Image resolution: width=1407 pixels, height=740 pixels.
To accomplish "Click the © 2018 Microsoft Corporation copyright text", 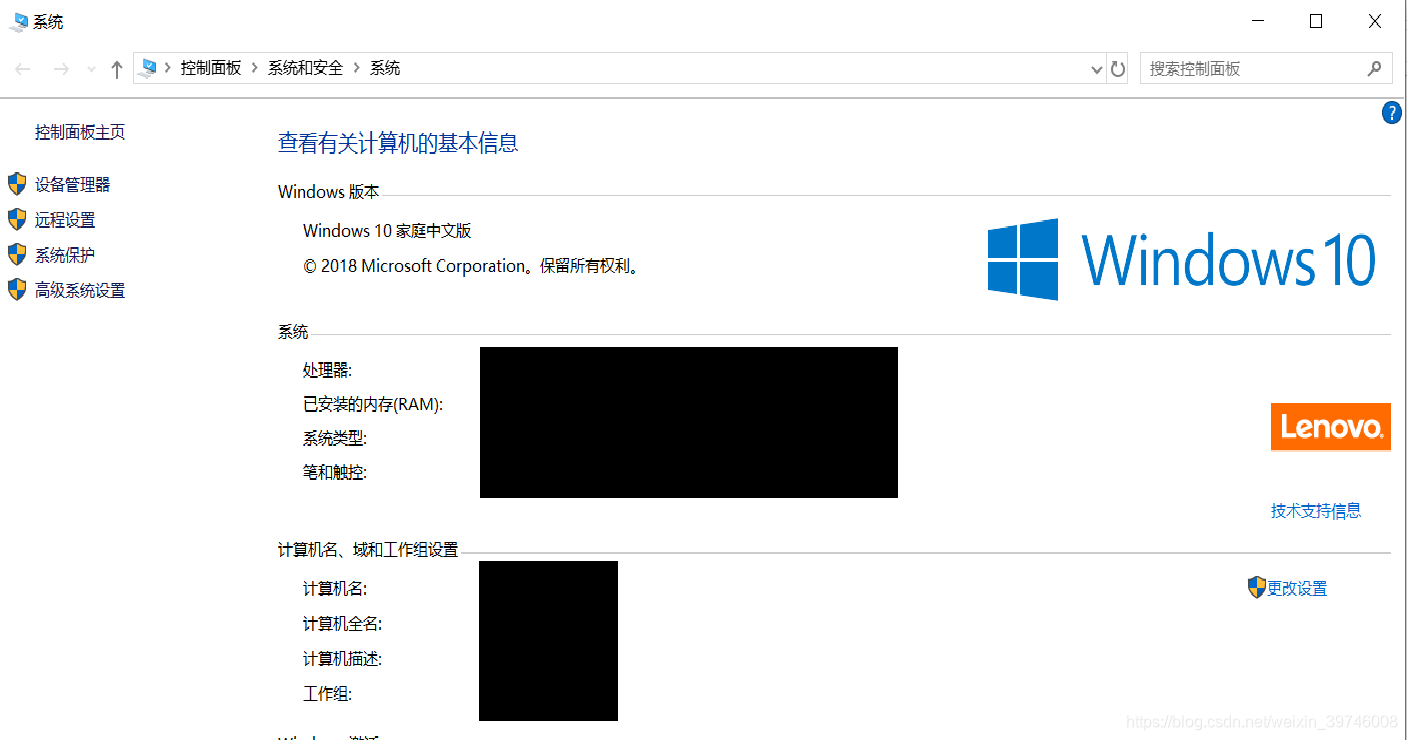I will coord(471,266).
